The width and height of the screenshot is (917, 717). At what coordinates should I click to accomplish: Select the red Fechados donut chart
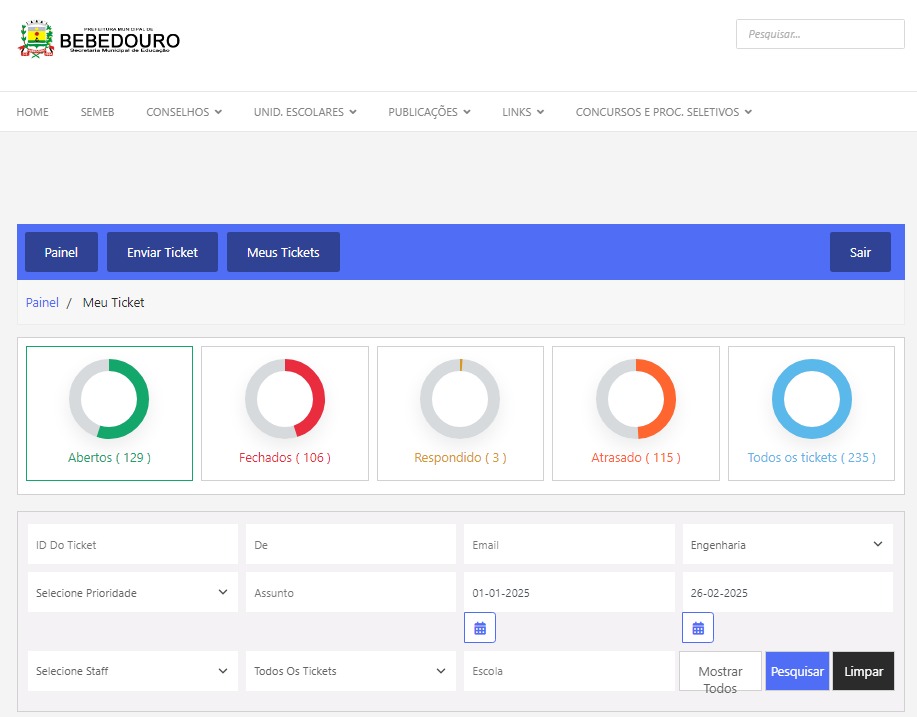[x=285, y=399]
